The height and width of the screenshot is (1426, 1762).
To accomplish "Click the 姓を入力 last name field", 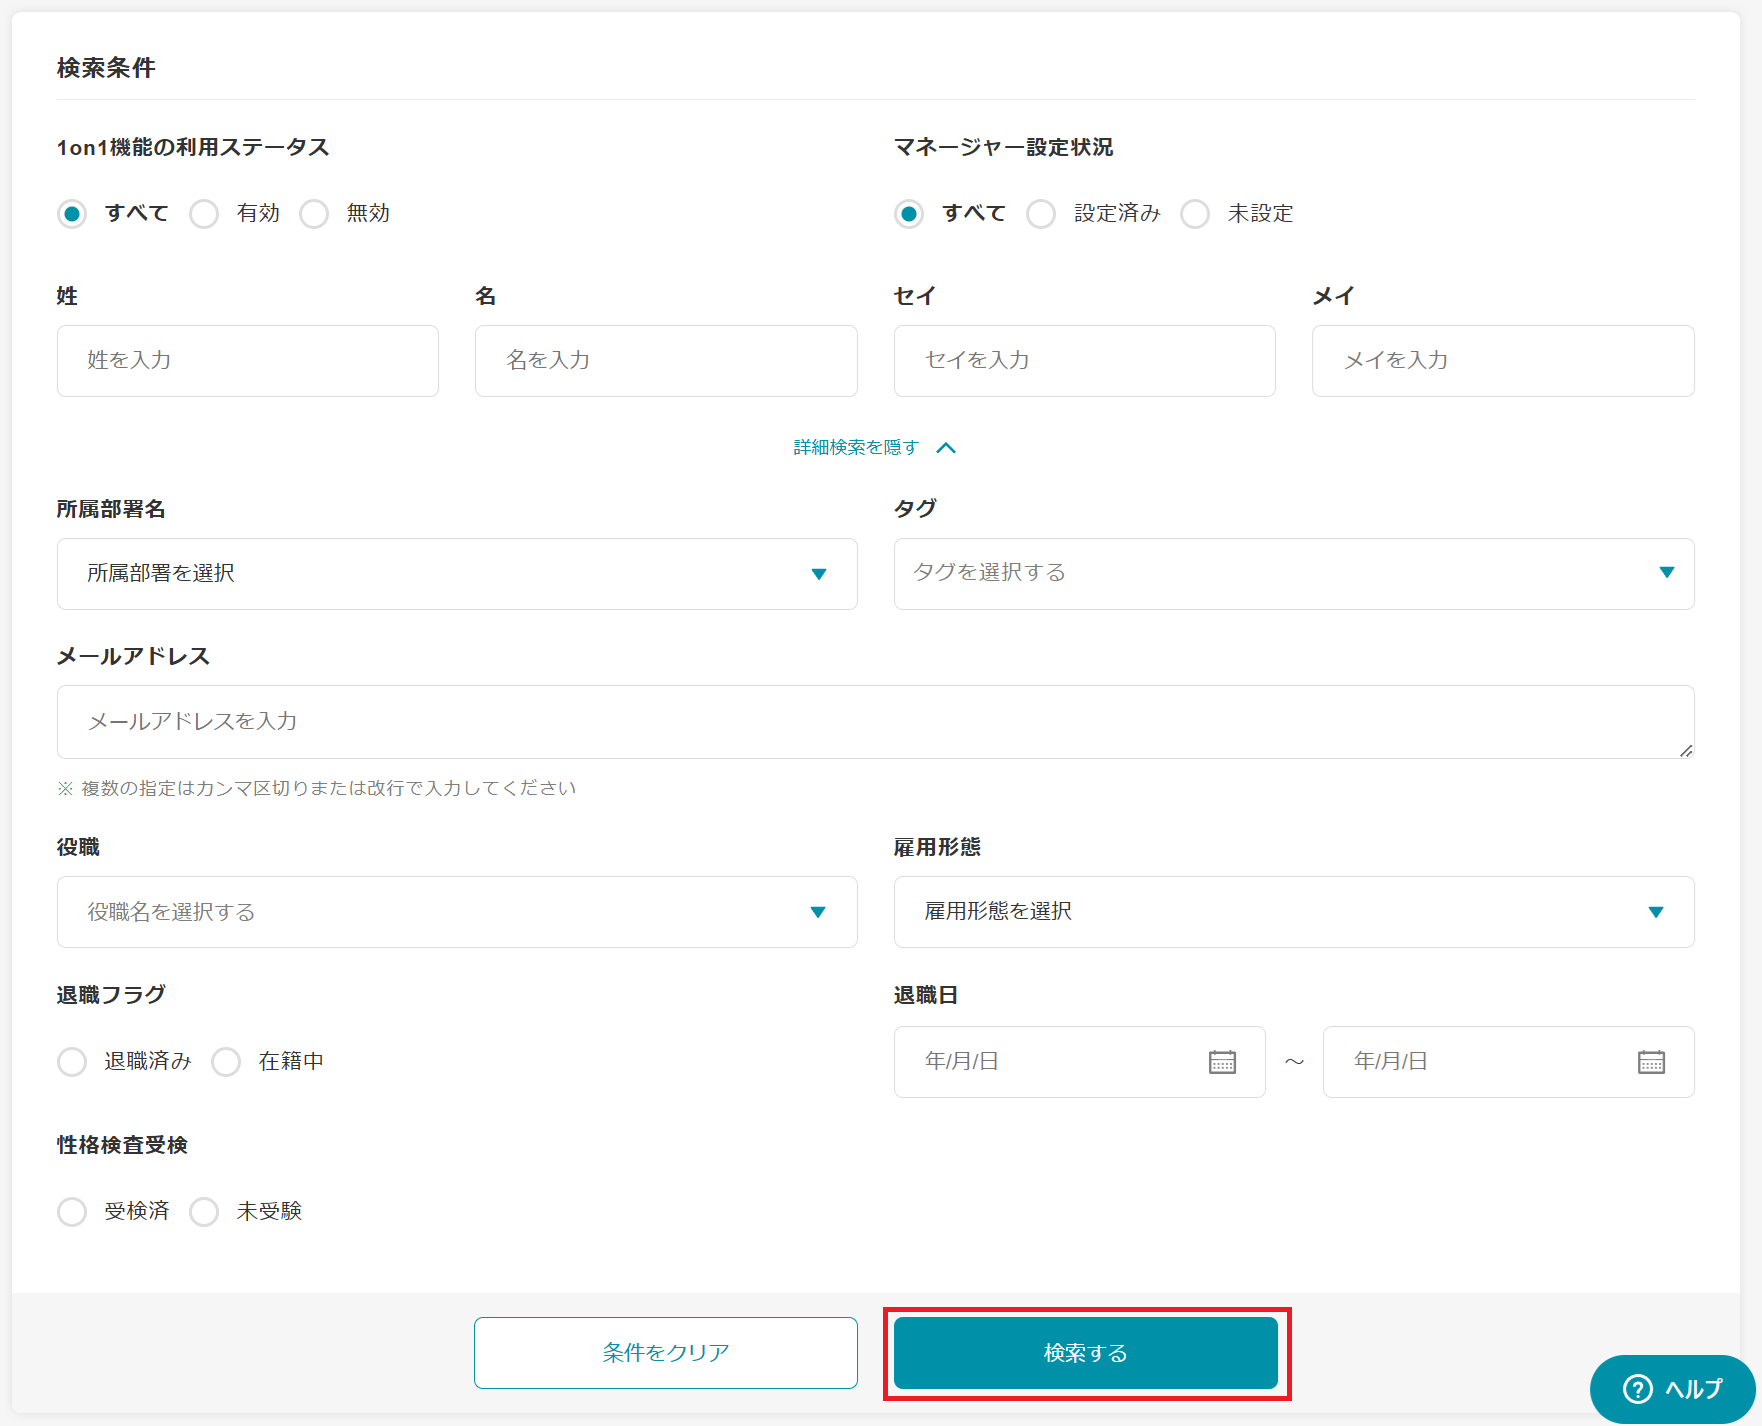I will click(x=246, y=361).
